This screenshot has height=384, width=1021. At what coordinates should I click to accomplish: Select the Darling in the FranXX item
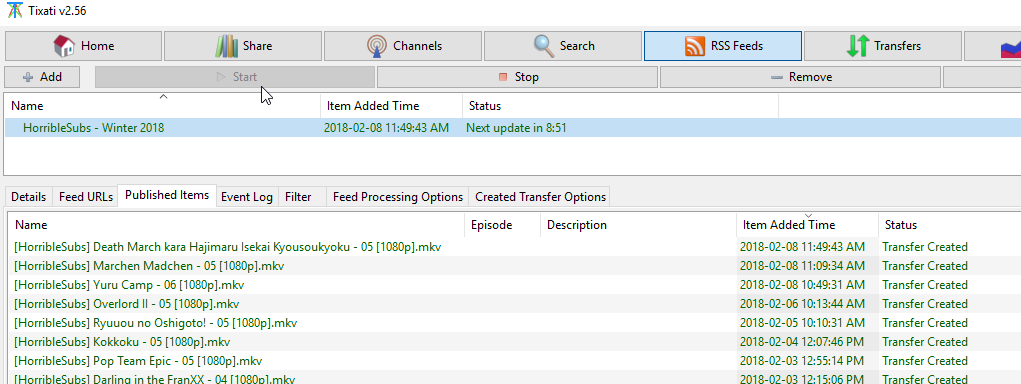(154, 378)
